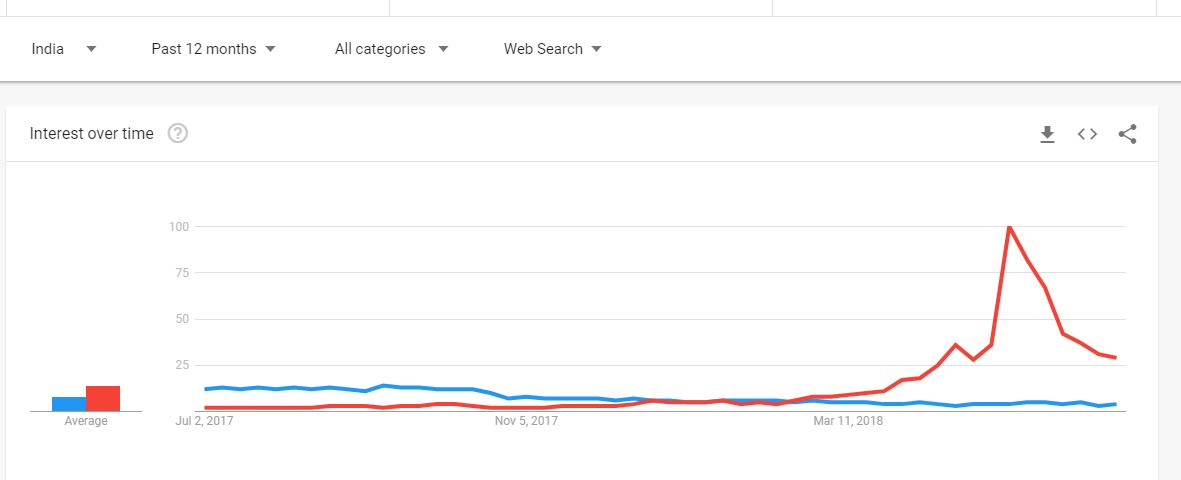
Task: Click the 50 value on the y-axis
Action: [x=182, y=319]
